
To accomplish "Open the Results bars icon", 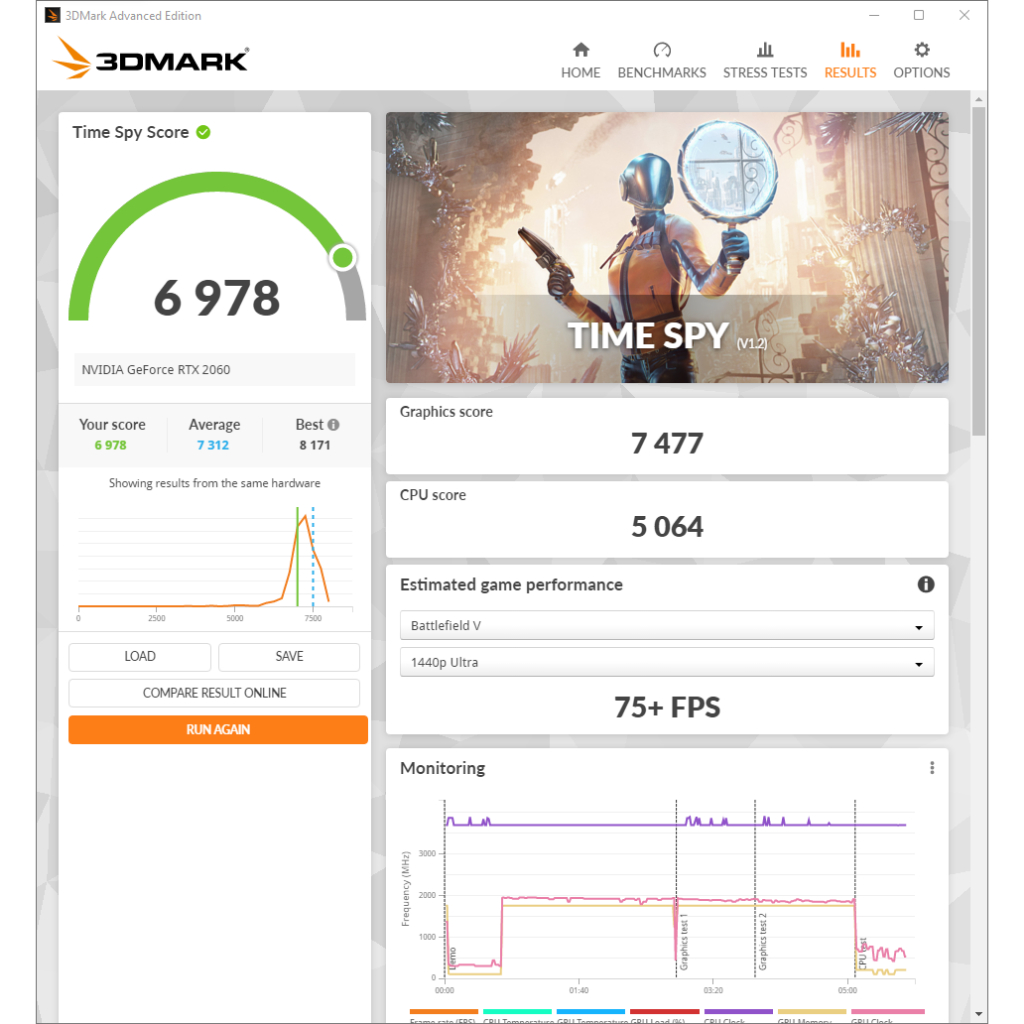I will pos(850,50).
